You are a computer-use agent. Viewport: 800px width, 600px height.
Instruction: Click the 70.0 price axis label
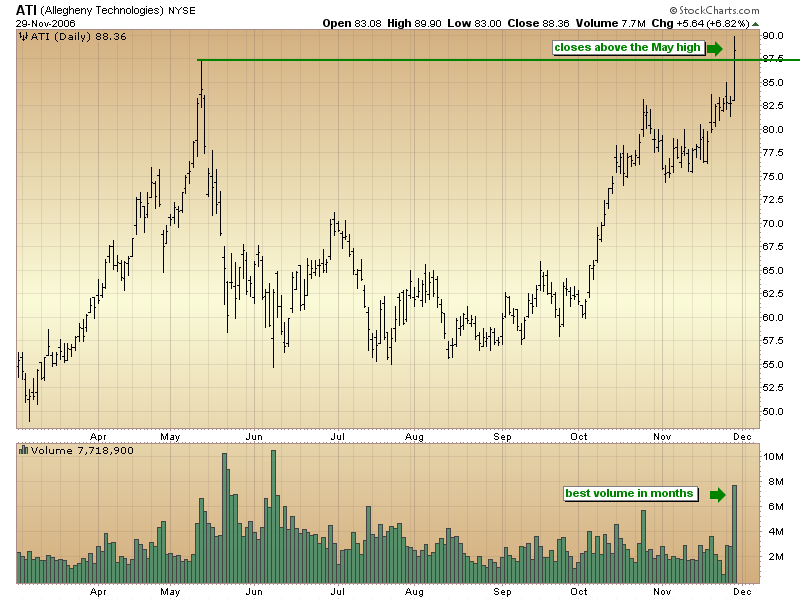coord(773,223)
